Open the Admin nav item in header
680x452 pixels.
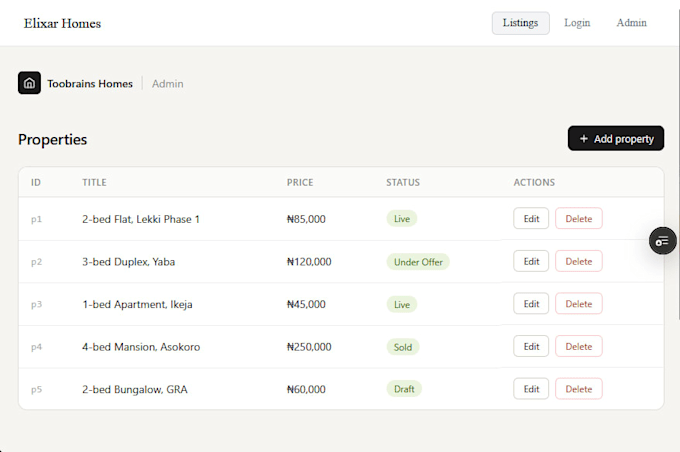coord(631,23)
